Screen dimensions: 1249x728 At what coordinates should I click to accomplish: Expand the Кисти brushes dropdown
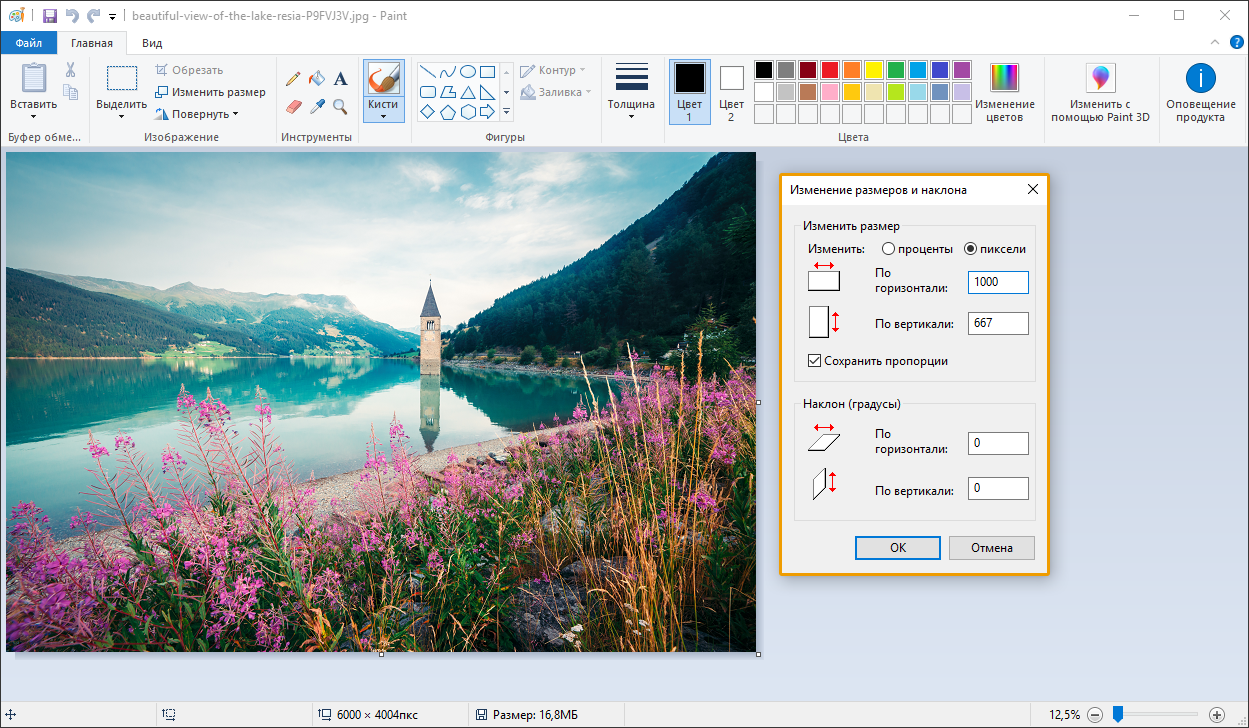(x=383, y=116)
